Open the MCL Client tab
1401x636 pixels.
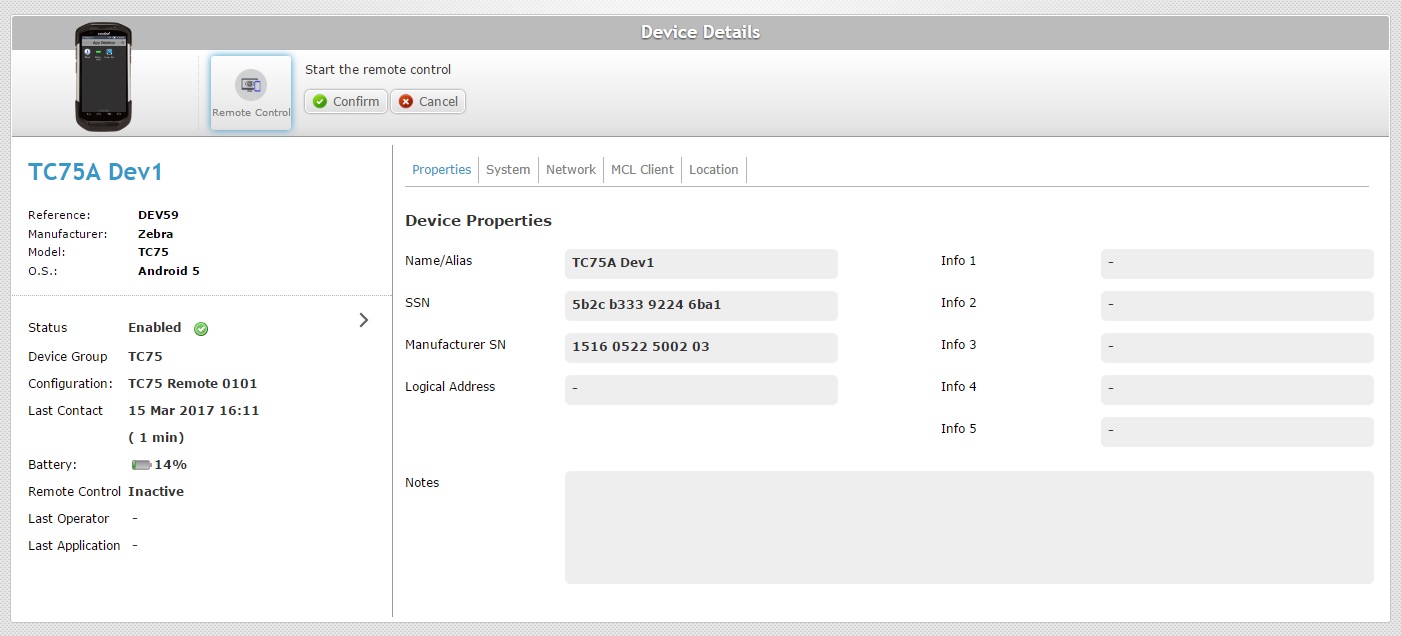pos(642,170)
